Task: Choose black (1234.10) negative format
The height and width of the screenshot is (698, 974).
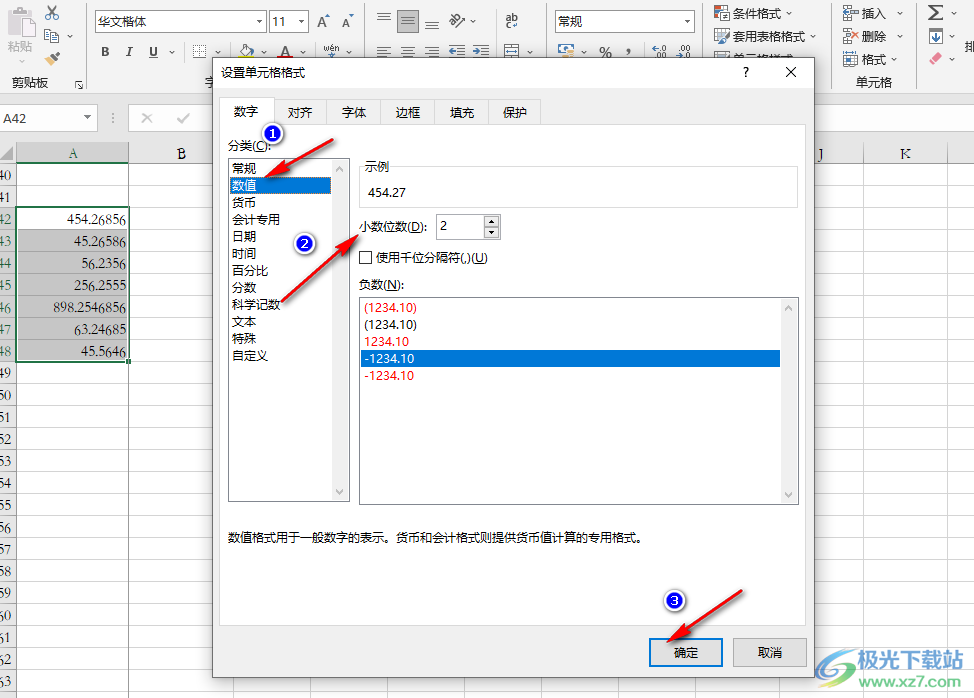Action: click(570, 324)
